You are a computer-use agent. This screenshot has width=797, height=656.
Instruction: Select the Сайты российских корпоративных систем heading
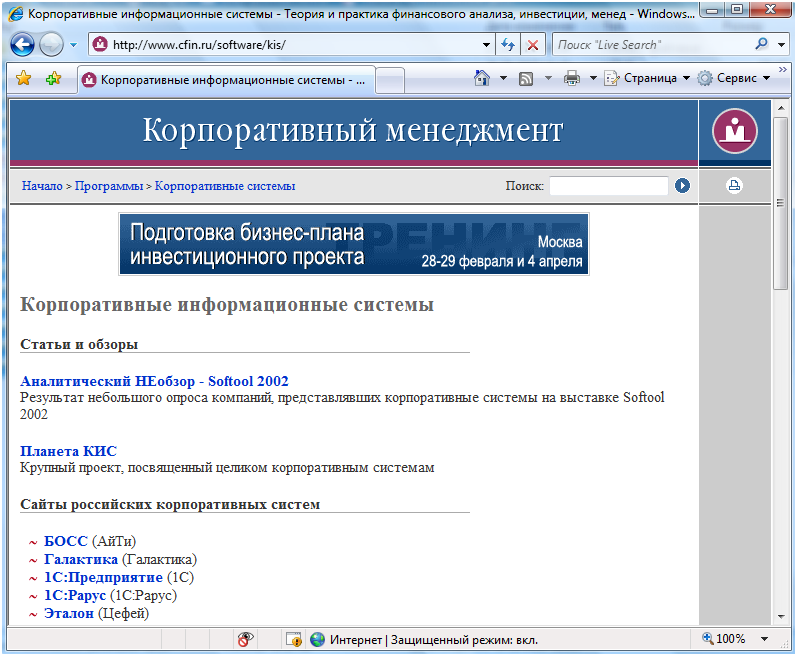coord(170,505)
